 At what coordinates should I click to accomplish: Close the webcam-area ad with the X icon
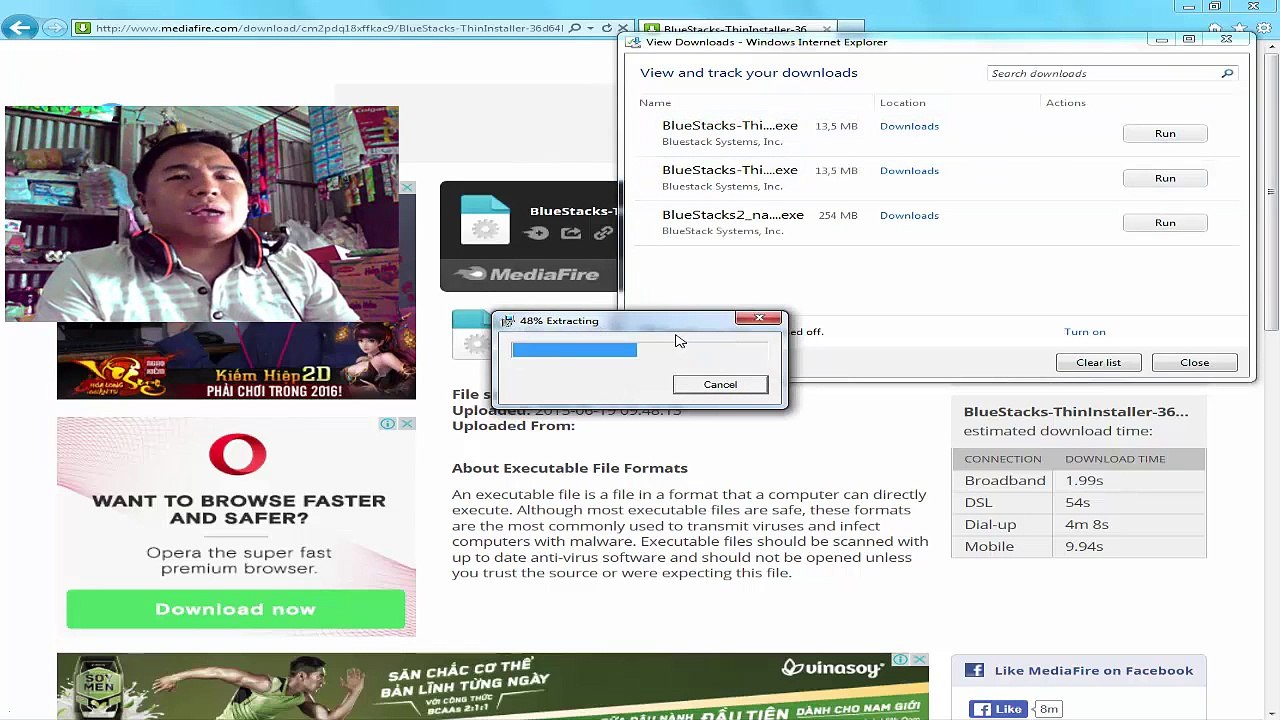click(x=408, y=188)
